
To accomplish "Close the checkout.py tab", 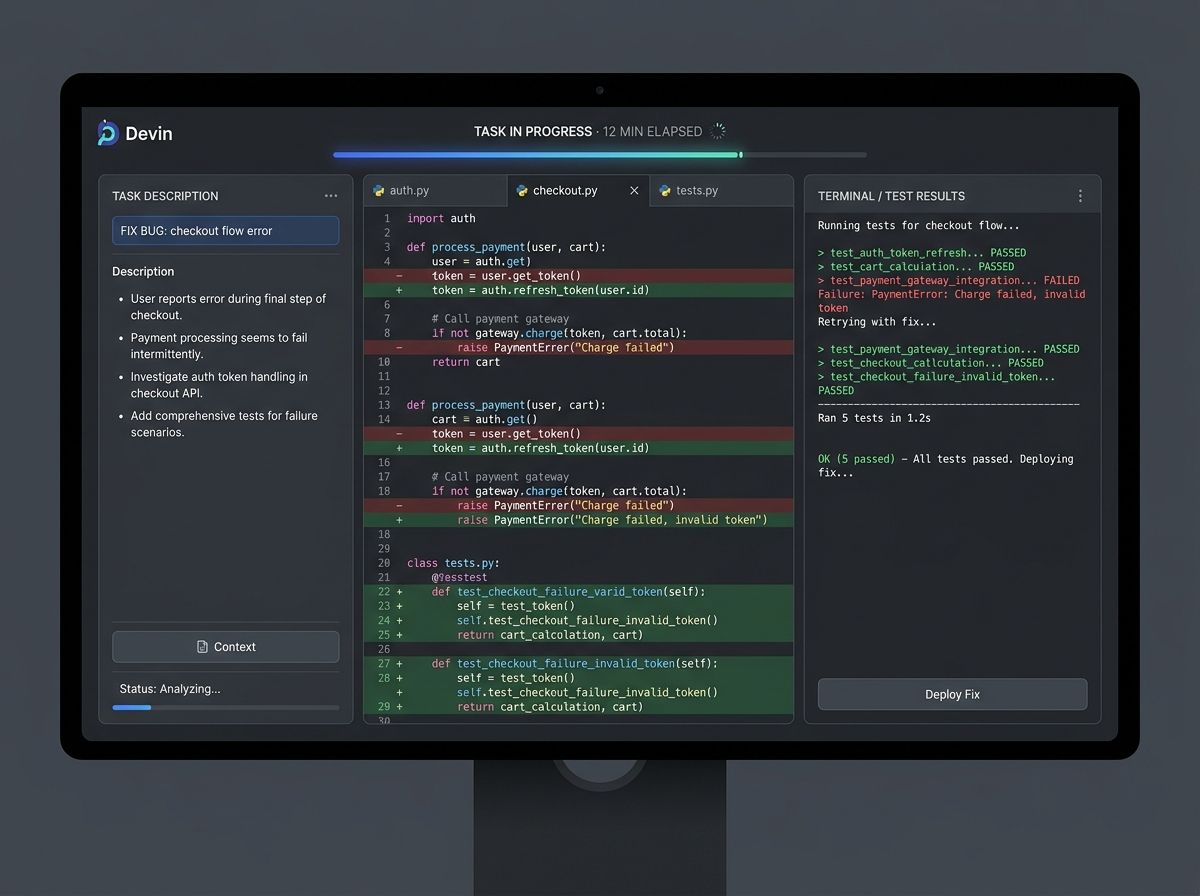I will tap(634, 190).
